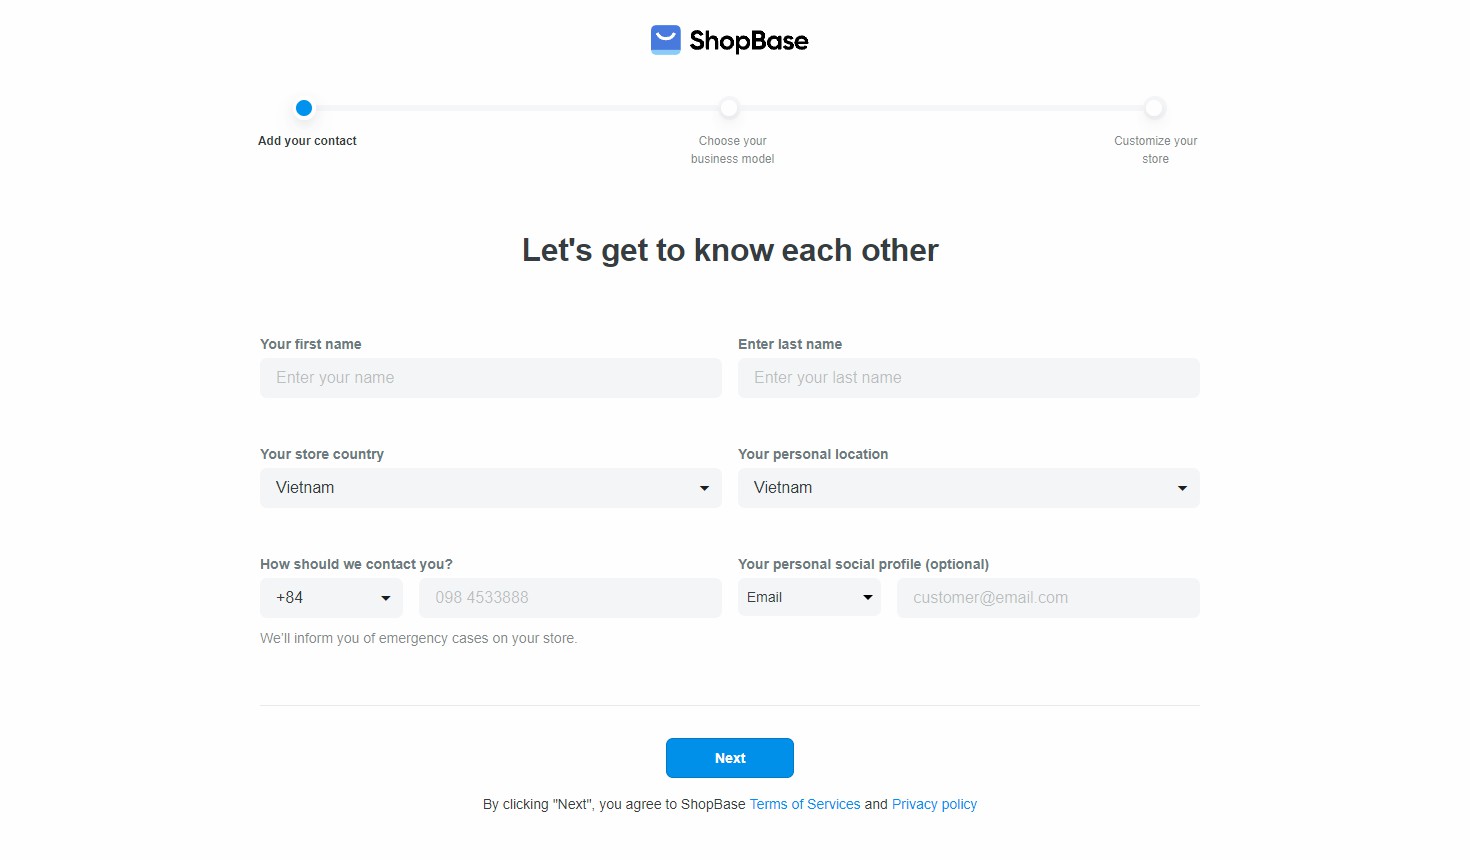Select the 'Customize your store' step label
Image resolution: width=1470 pixels, height=860 pixels.
[1155, 150]
